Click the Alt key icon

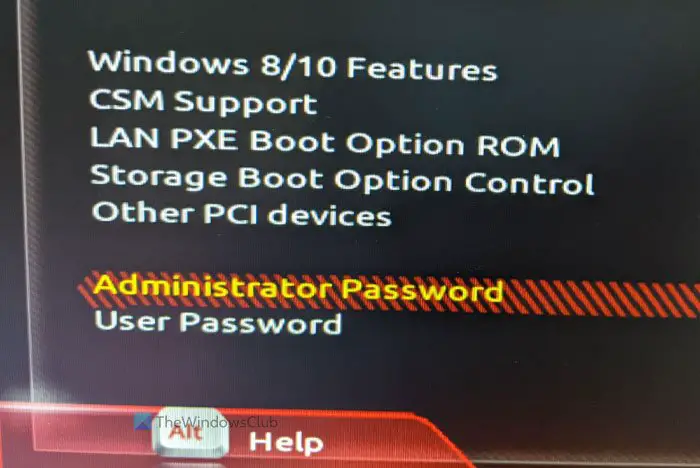pos(190,433)
